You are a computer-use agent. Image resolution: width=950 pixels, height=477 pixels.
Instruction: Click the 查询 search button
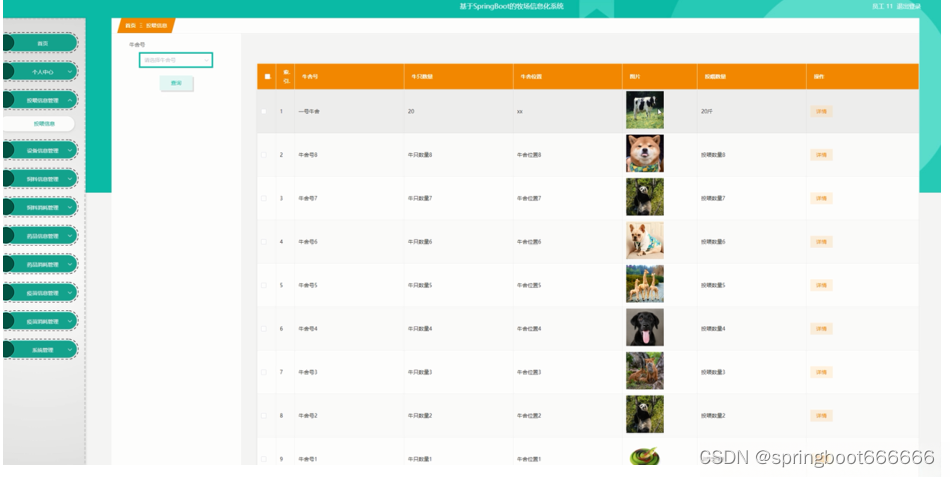pyautogui.click(x=176, y=83)
